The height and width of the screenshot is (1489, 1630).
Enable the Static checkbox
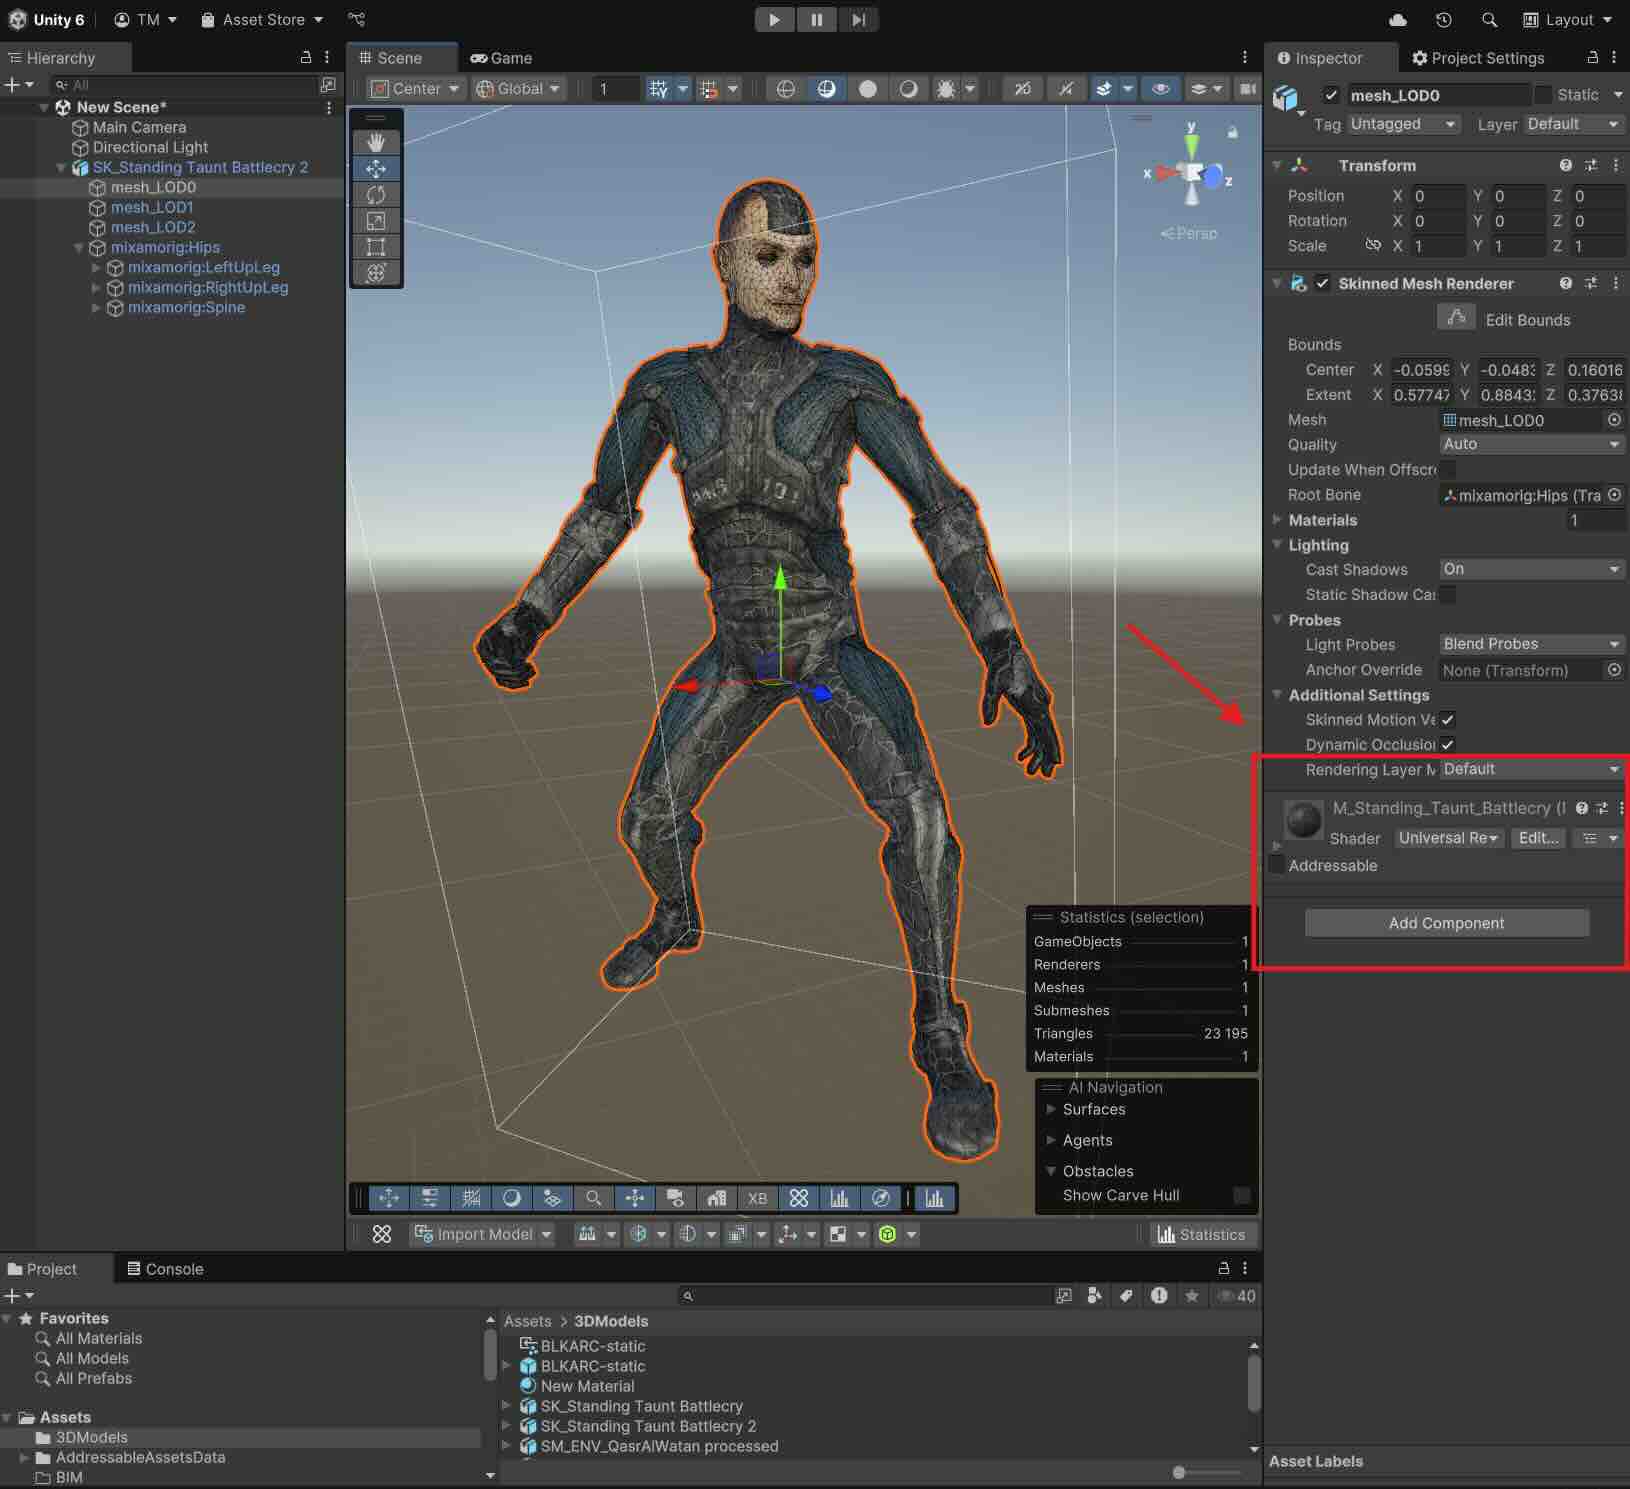tap(1543, 95)
